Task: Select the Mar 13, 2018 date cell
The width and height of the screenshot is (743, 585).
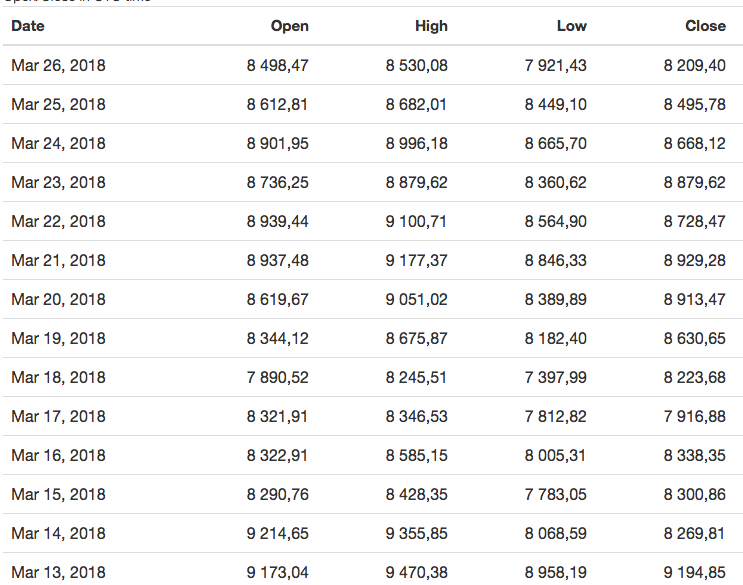Action: tap(58, 572)
